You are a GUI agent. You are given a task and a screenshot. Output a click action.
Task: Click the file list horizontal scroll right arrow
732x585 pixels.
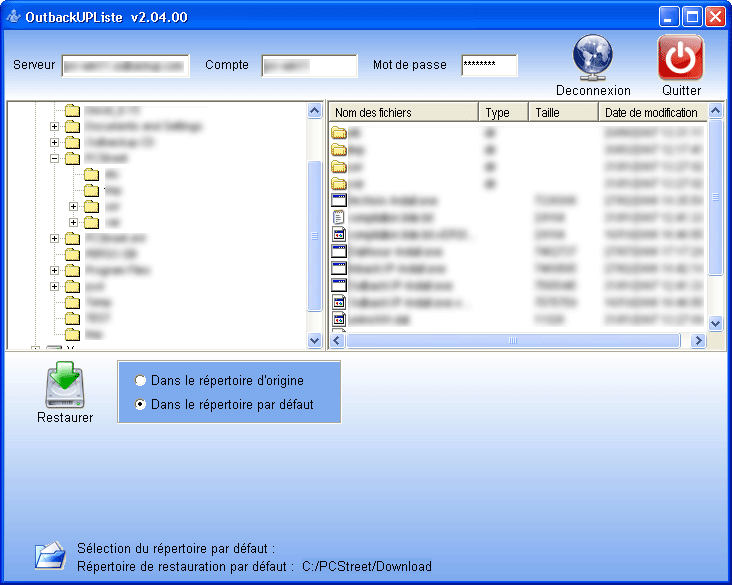point(698,340)
